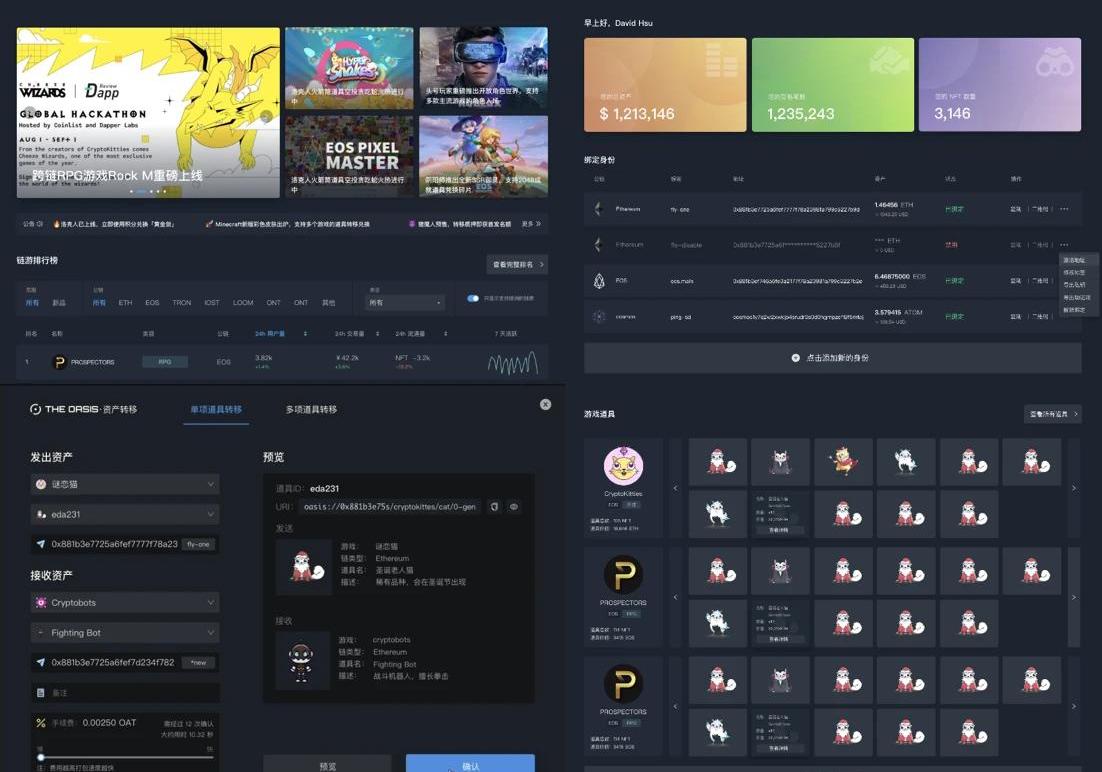
Task: Click the blue 确认 confirm button
Action: pos(470,764)
